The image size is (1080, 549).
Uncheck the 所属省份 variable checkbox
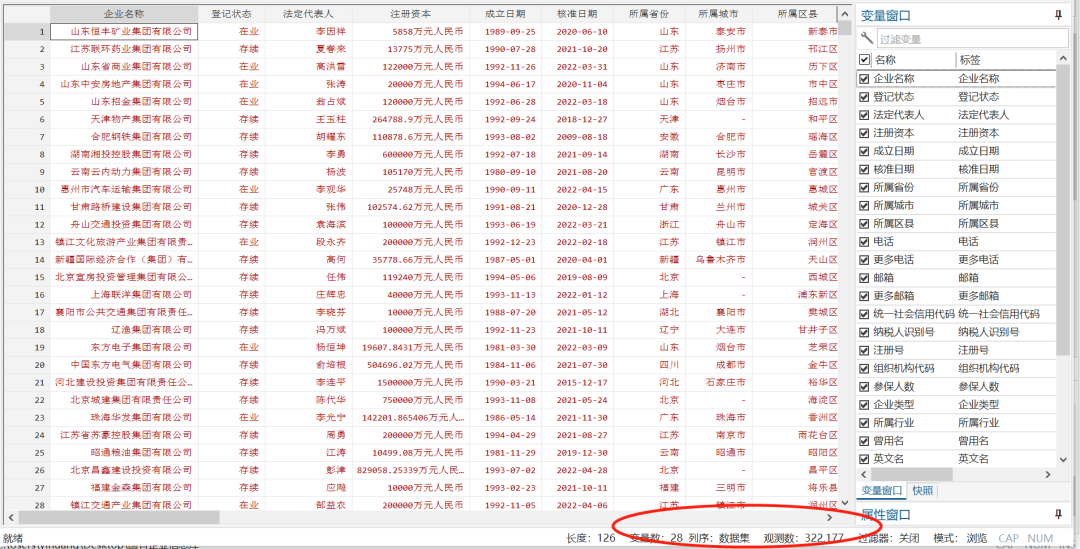coord(864,187)
